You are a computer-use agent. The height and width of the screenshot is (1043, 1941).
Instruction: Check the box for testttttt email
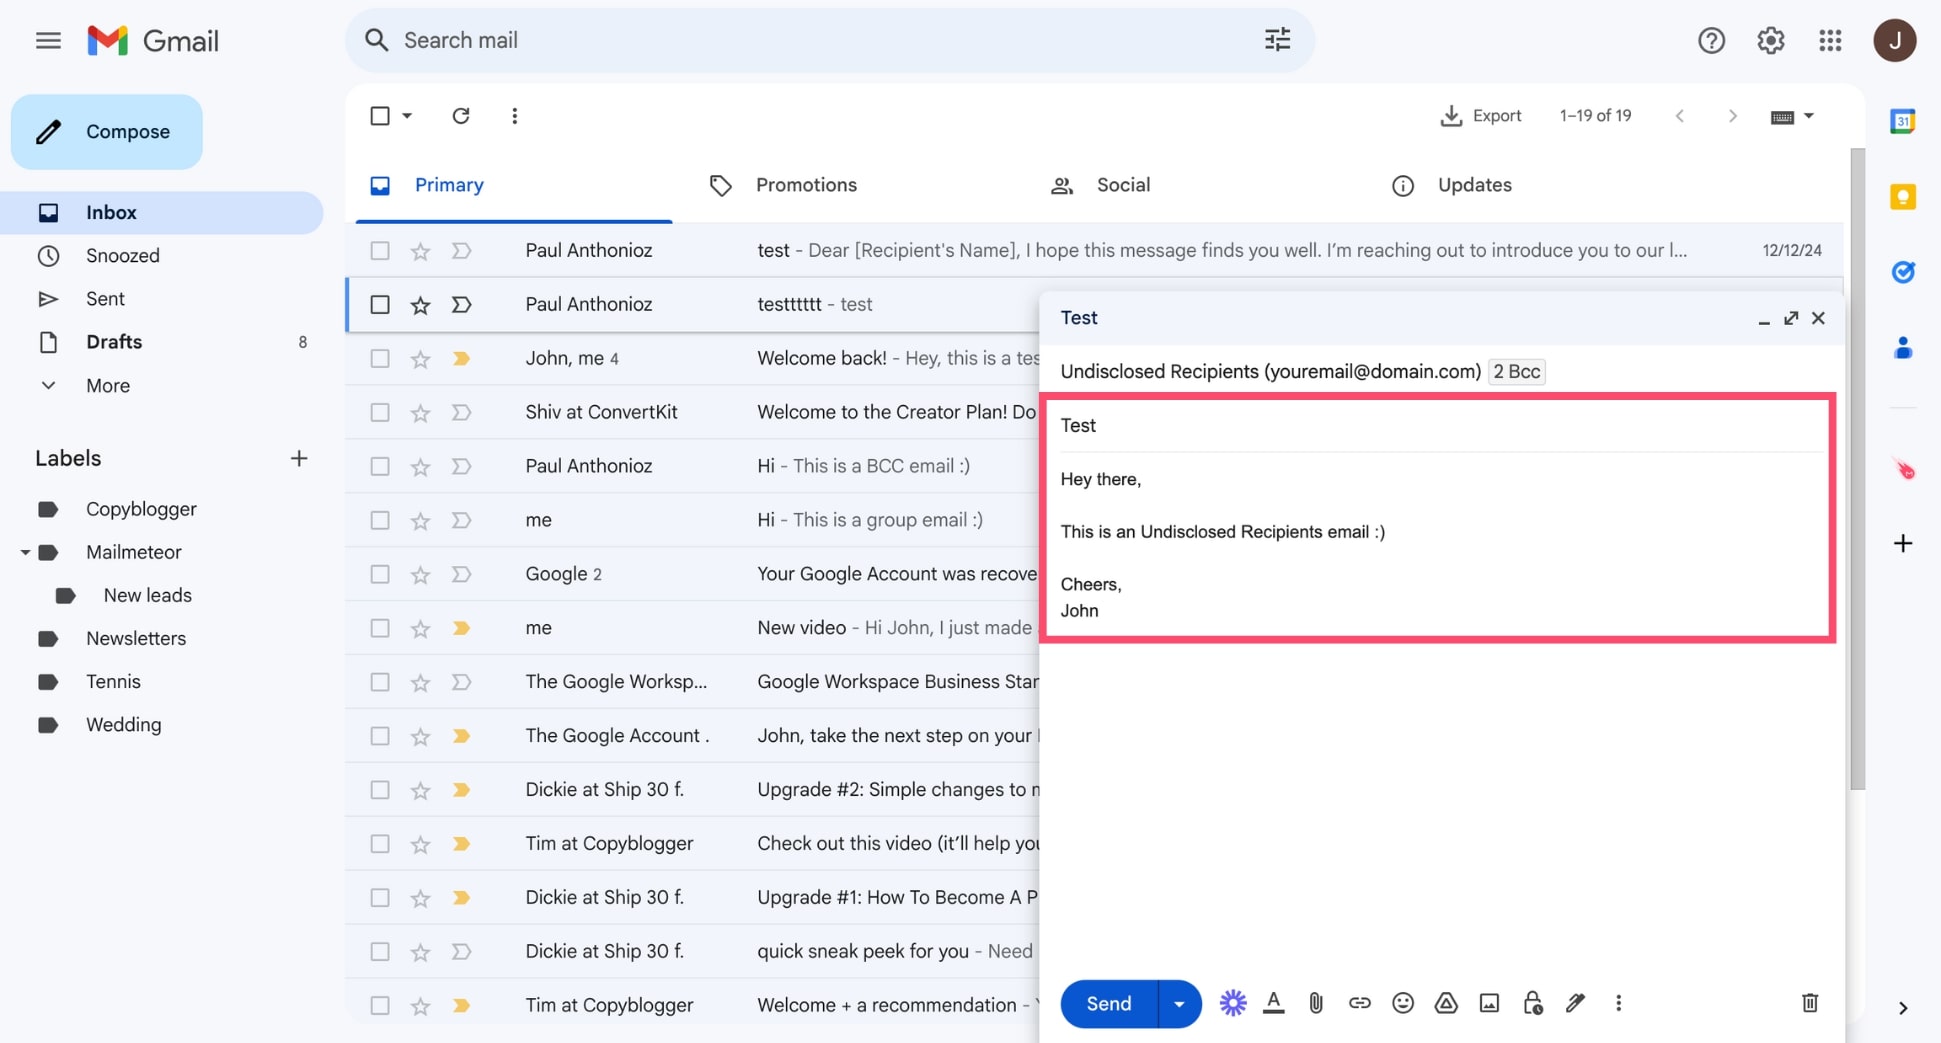pos(380,304)
